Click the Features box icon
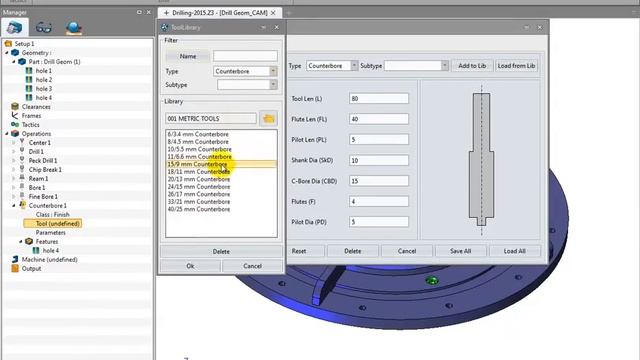Image resolution: width=640 pixels, height=360 pixels. click(29, 241)
